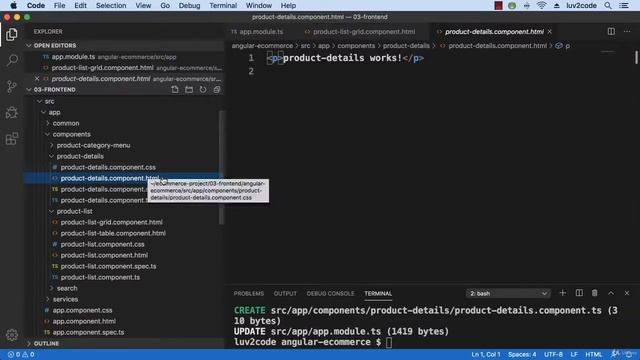Expand the product-category-menu folder
640x360 pixels.
click(x=51, y=145)
